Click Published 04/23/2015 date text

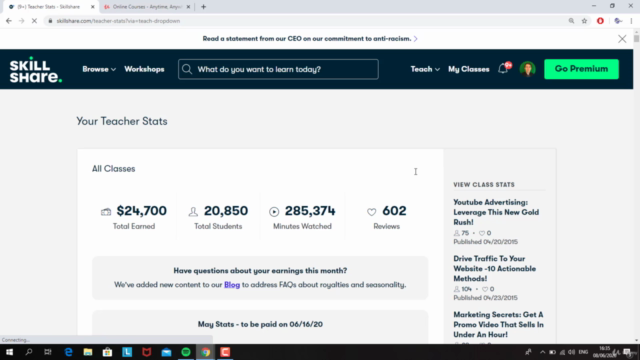[x=485, y=298]
